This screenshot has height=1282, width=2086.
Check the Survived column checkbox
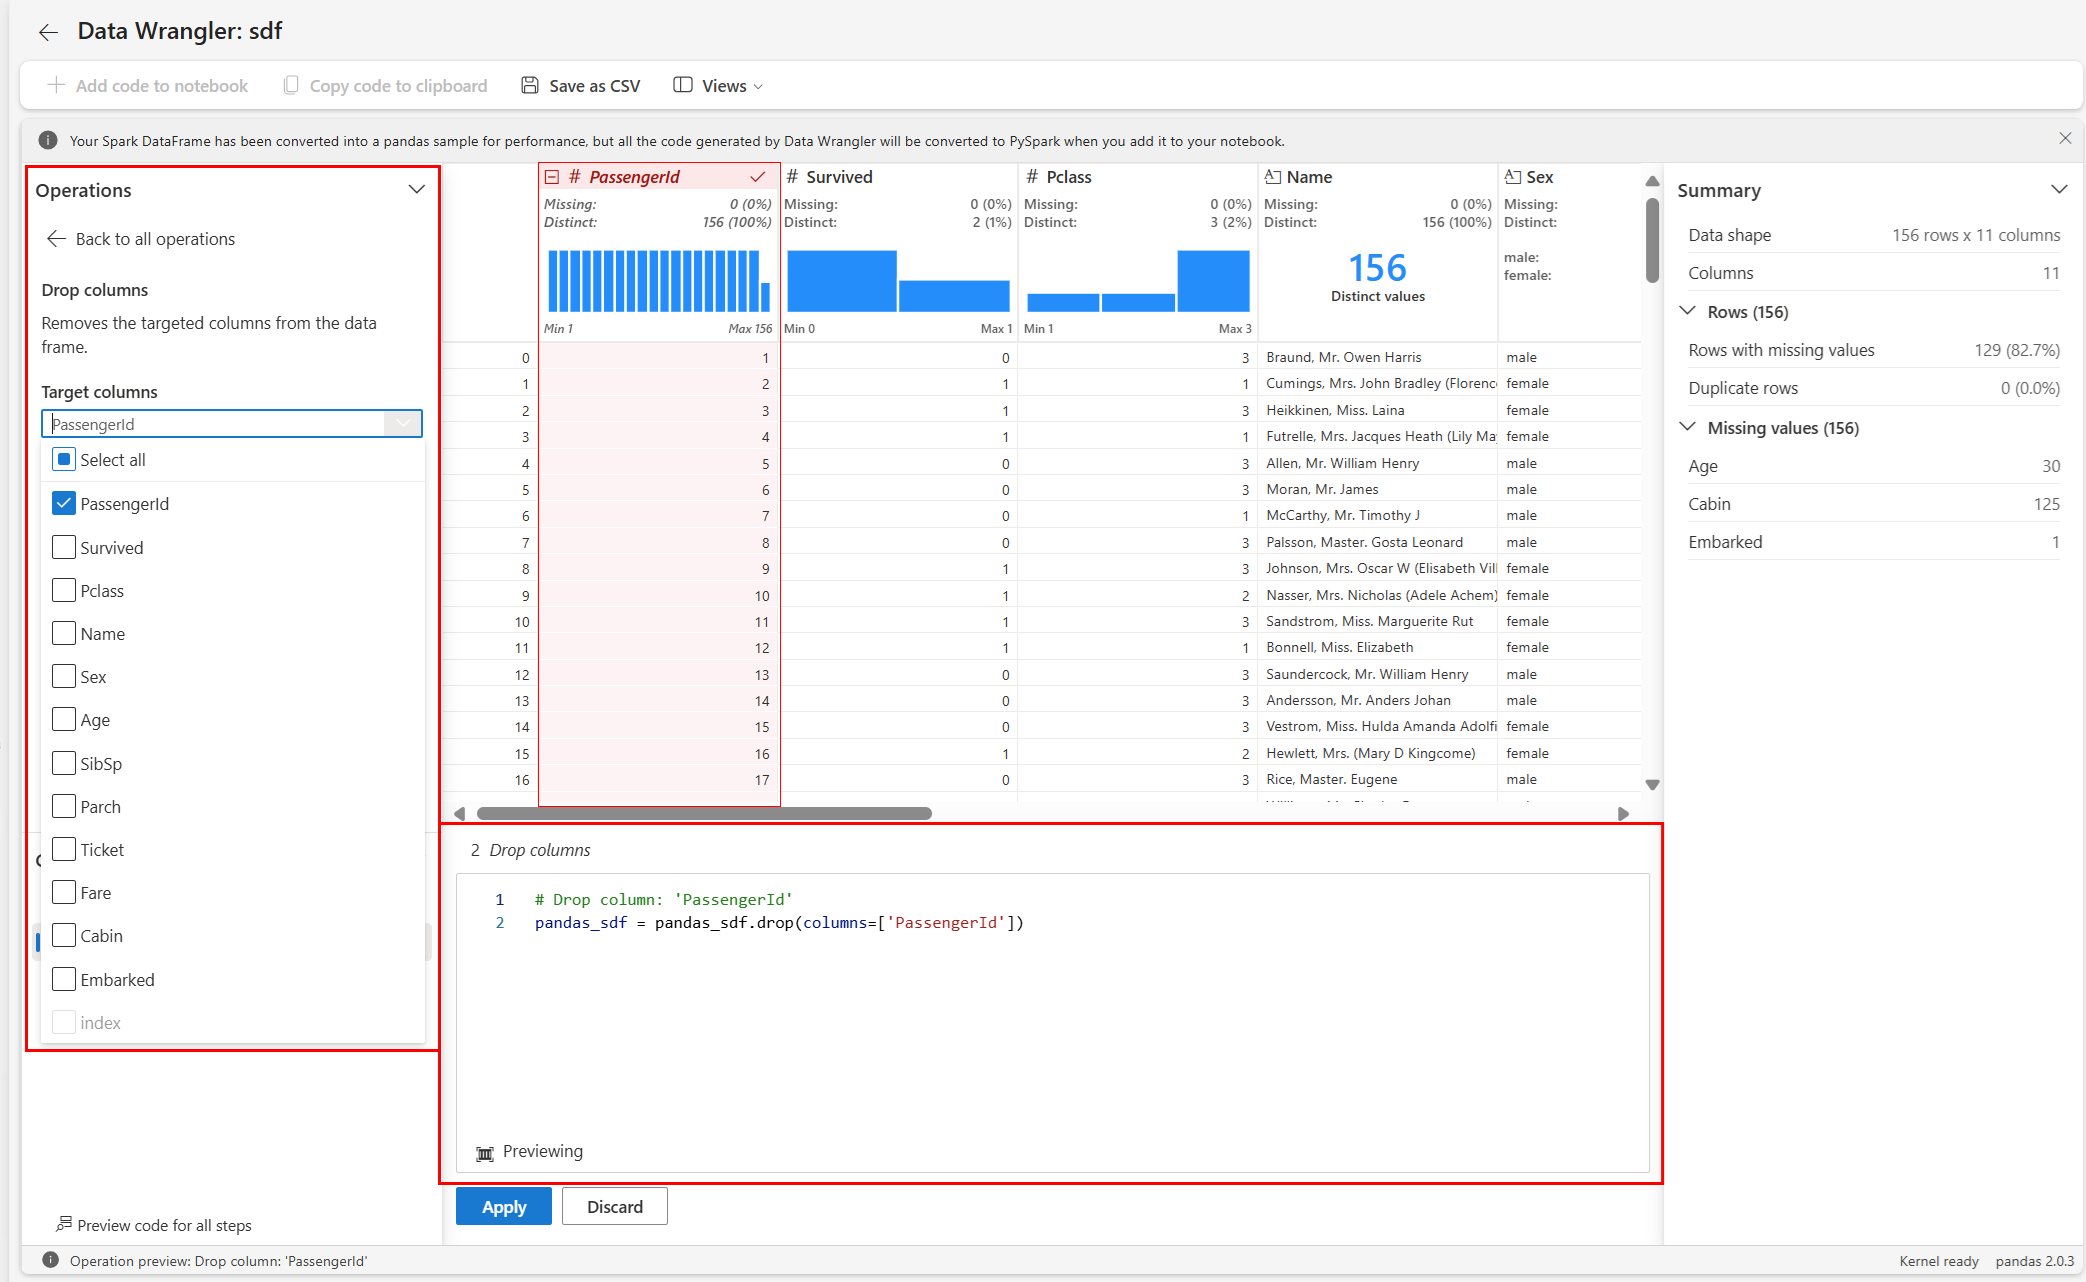point(64,547)
